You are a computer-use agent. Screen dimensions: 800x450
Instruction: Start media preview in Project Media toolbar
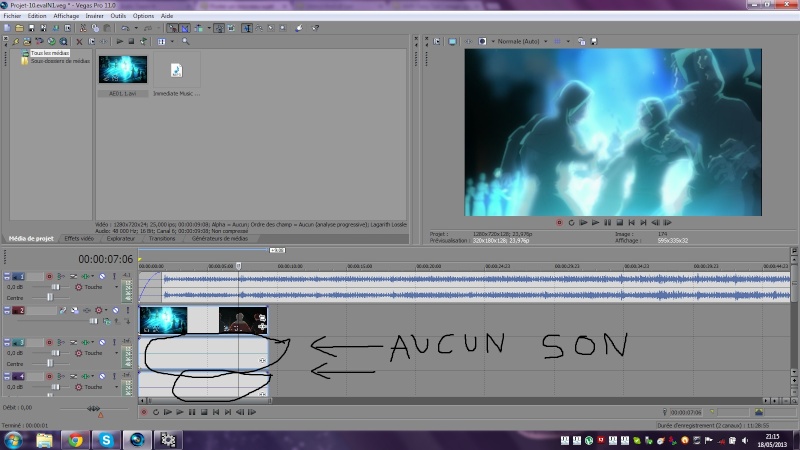[x=119, y=41]
